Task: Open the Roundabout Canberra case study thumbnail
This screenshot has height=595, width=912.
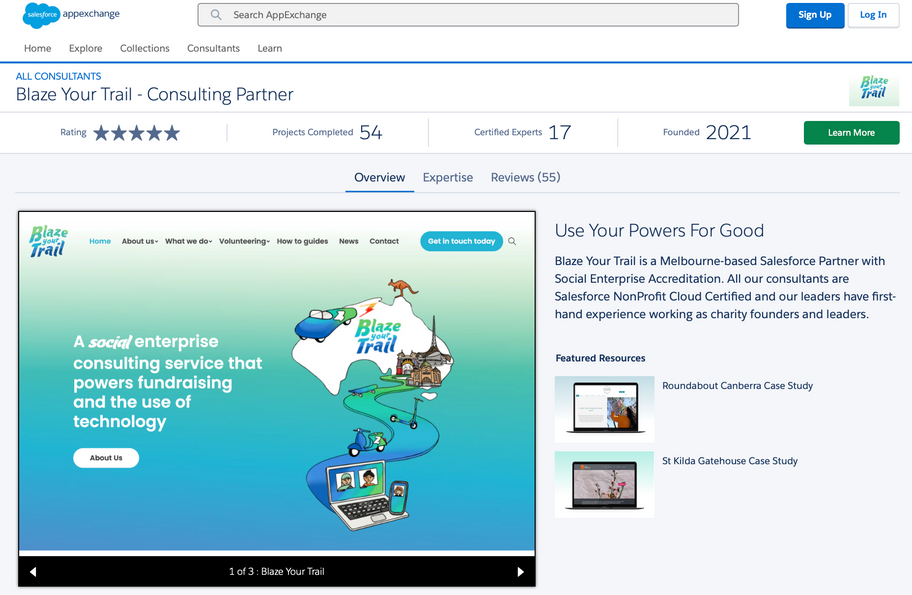Action: tap(604, 409)
